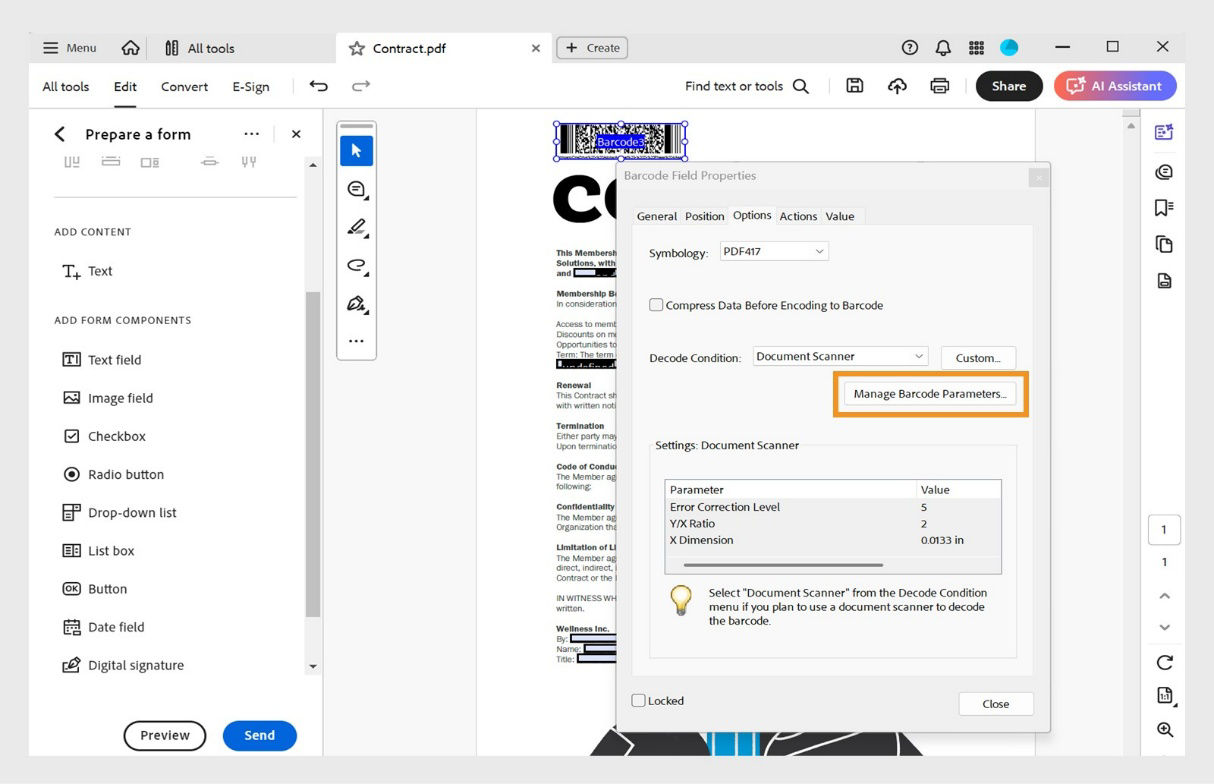Screen dimensions: 1214x784
Task: Click the Manage Barcode Parameters button
Action: click(930, 393)
